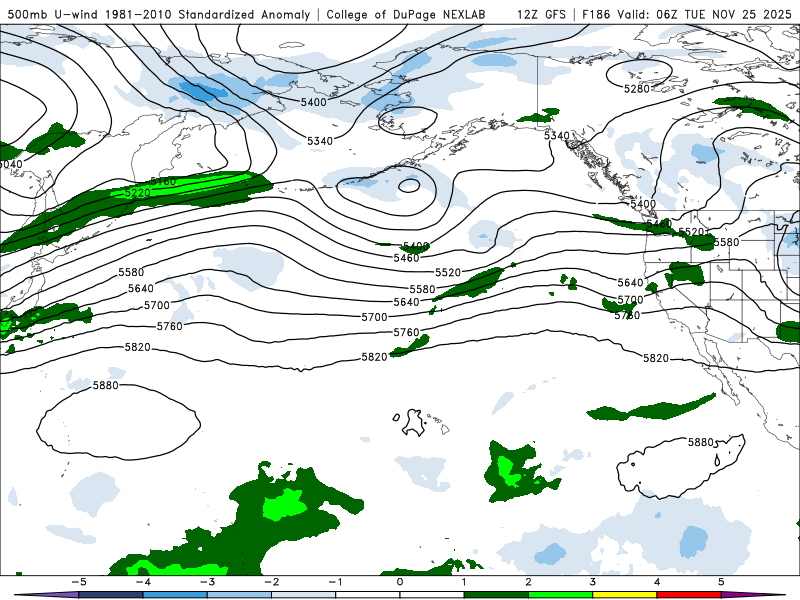The width and height of the screenshot is (800, 600).
Task: Click the '5280' contour label
Action: [636, 89]
